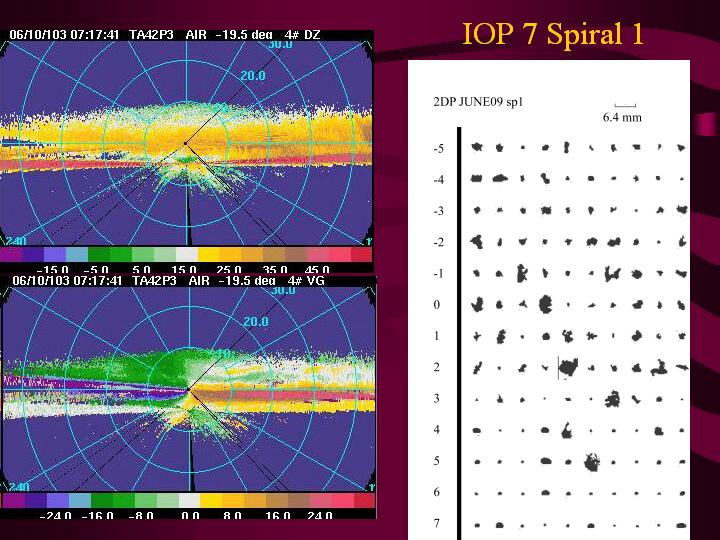This screenshot has height=540, width=720.
Task: Pick the magenta end swatch on the VG color bar
Action: pos(13,501)
